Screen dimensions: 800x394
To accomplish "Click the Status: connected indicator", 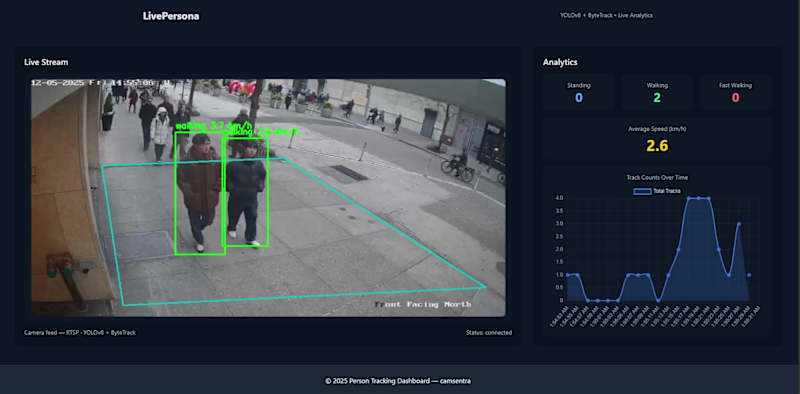I will coord(488,333).
